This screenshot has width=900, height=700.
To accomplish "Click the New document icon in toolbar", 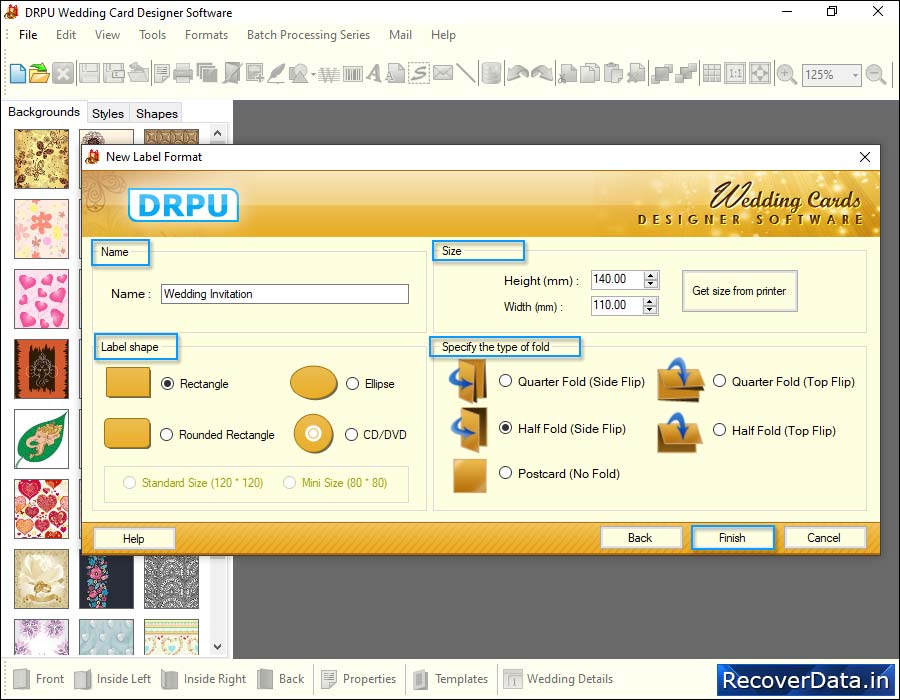I will (x=18, y=74).
